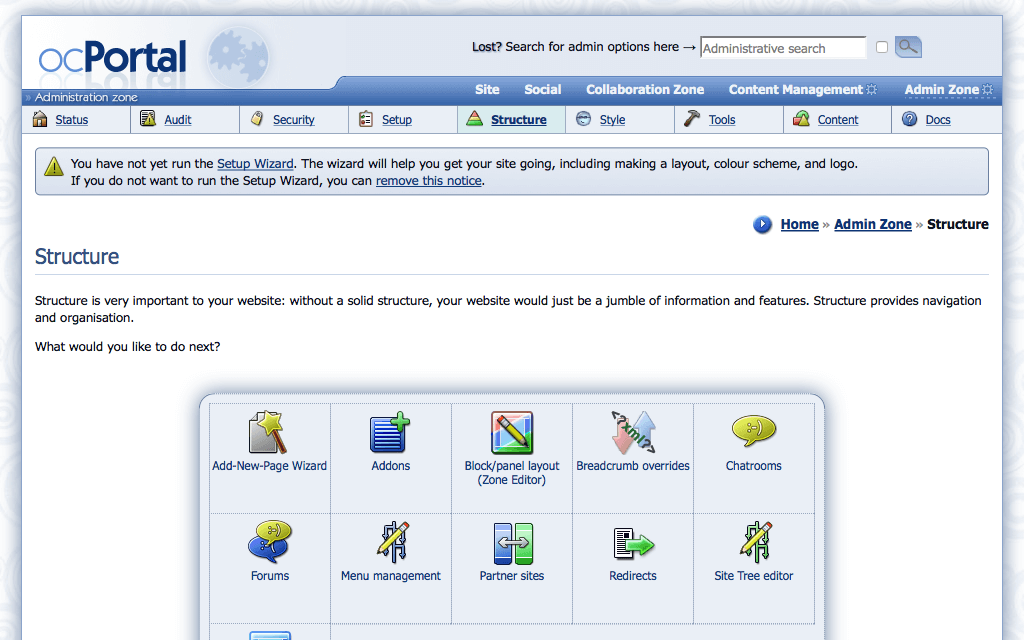Click the 'remove this notice' link
Viewport: 1024px width, 640px height.
[x=428, y=181]
